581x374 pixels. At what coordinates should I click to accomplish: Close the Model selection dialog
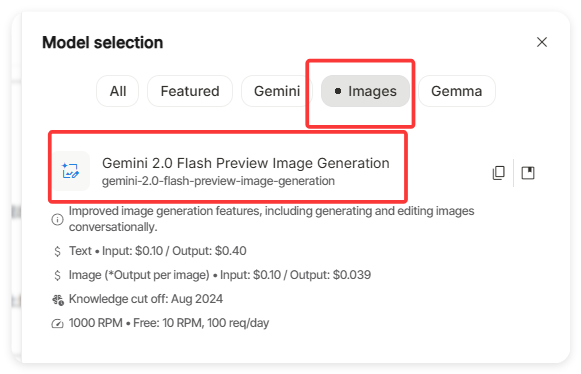point(542,42)
